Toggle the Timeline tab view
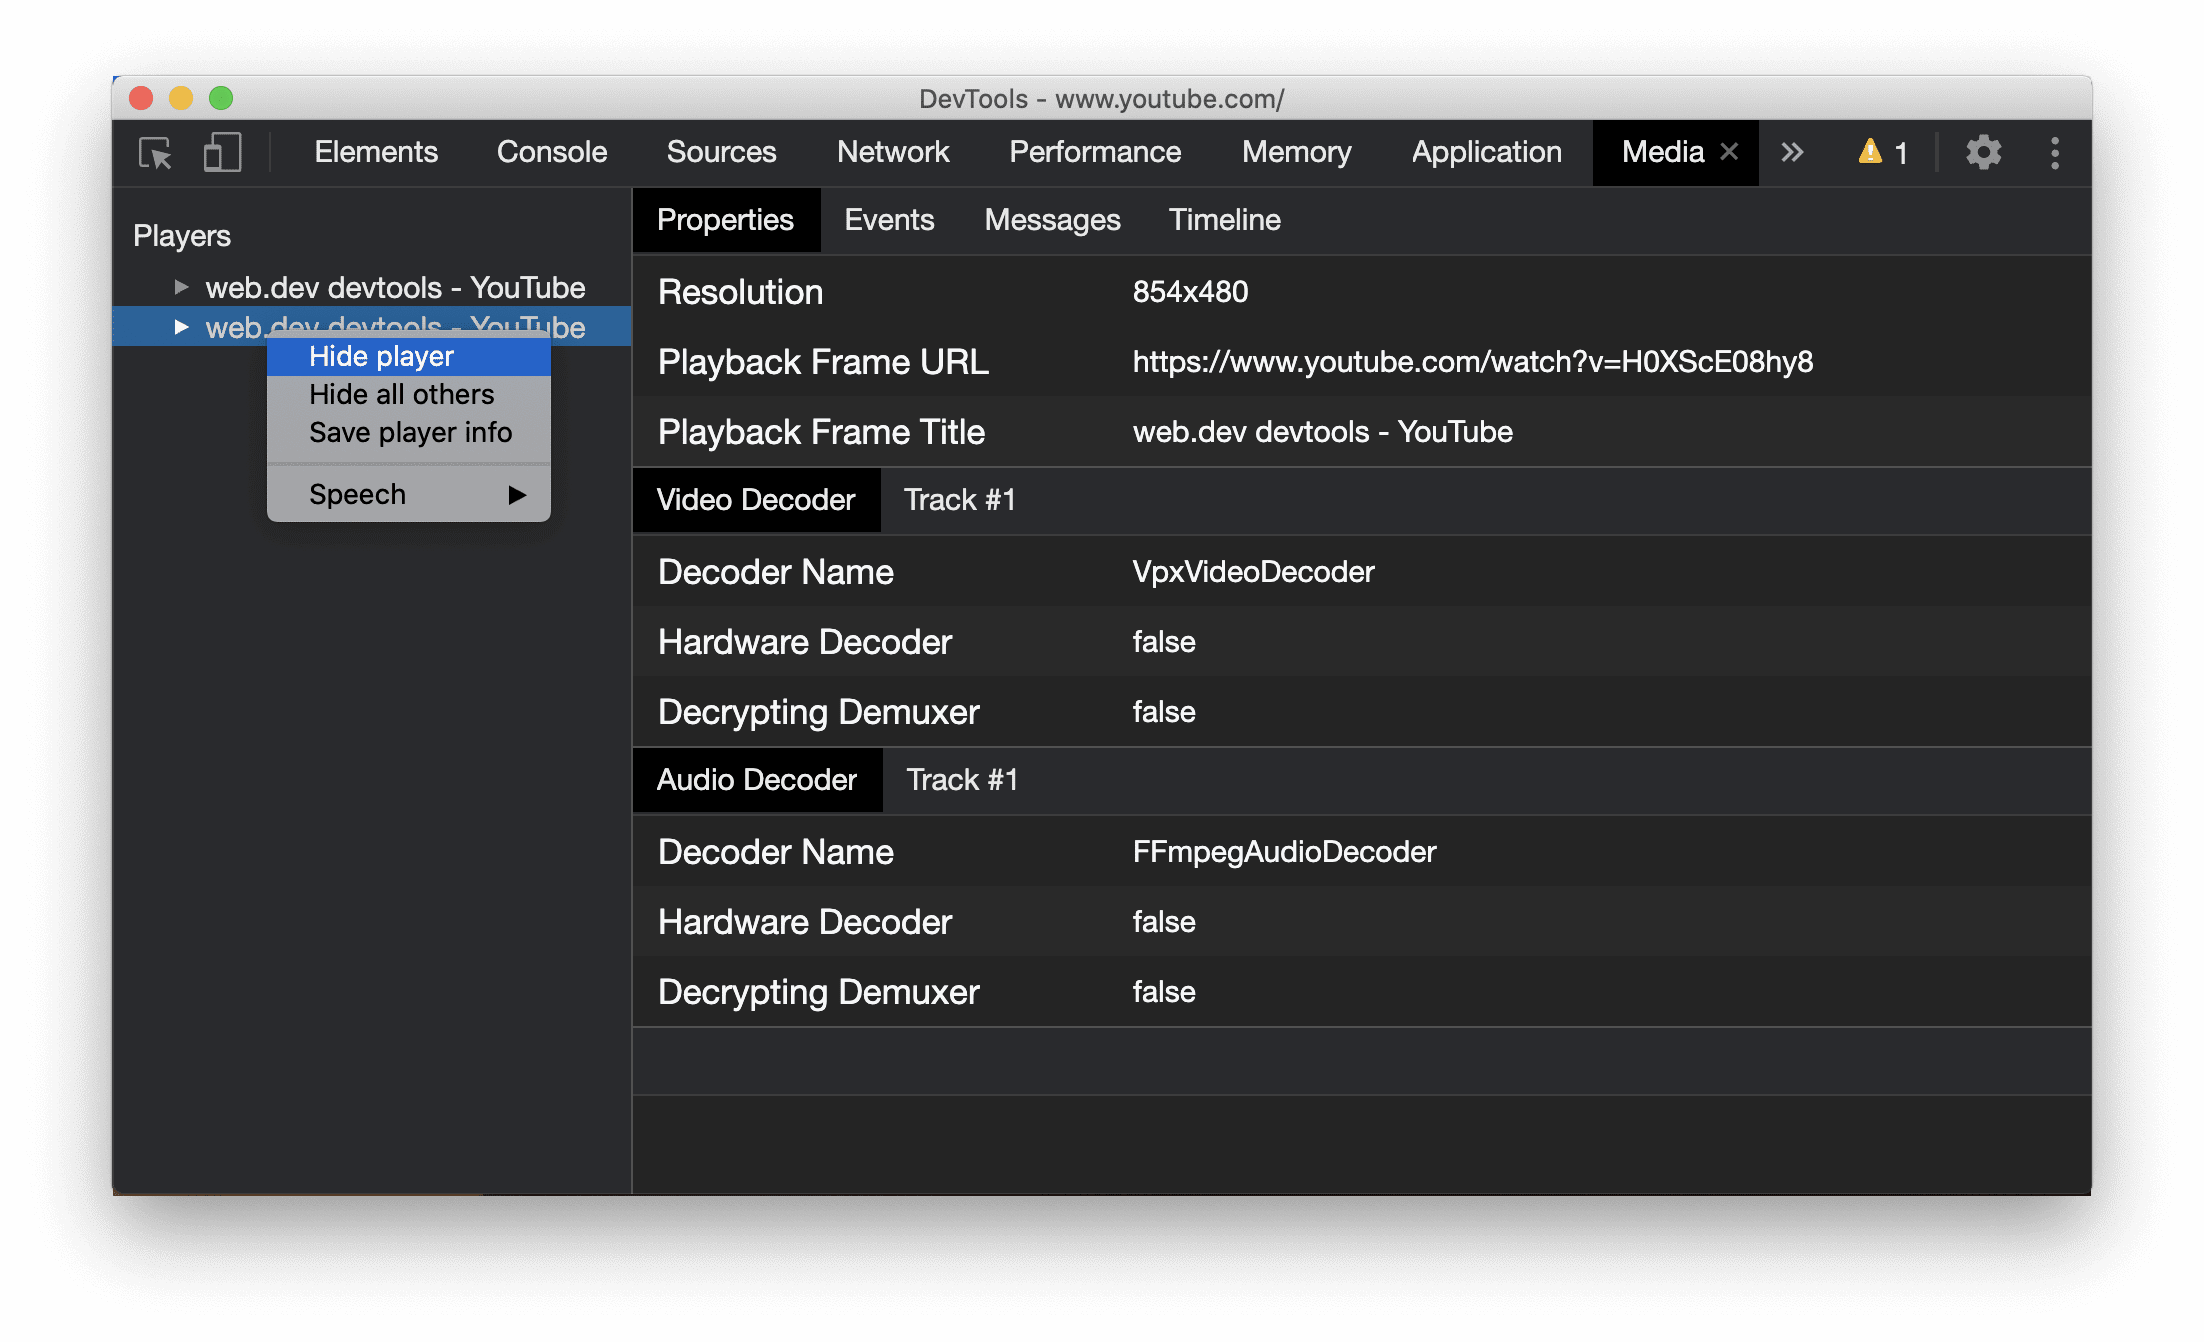The height and width of the screenshot is (1342, 2204). tap(1226, 221)
